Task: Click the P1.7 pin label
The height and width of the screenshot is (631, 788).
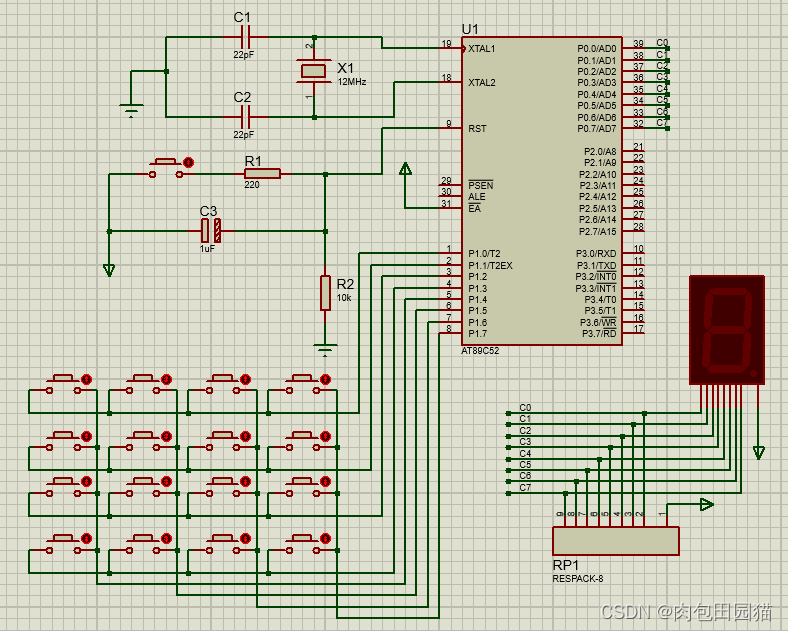Action: coord(477,334)
